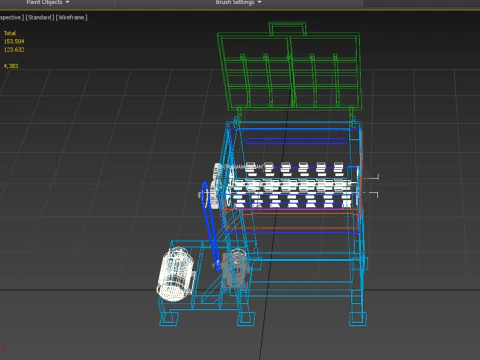480x360 pixels.
Task: Select the white electric motor wireframe
Action: pyautogui.click(x=175, y=274)
